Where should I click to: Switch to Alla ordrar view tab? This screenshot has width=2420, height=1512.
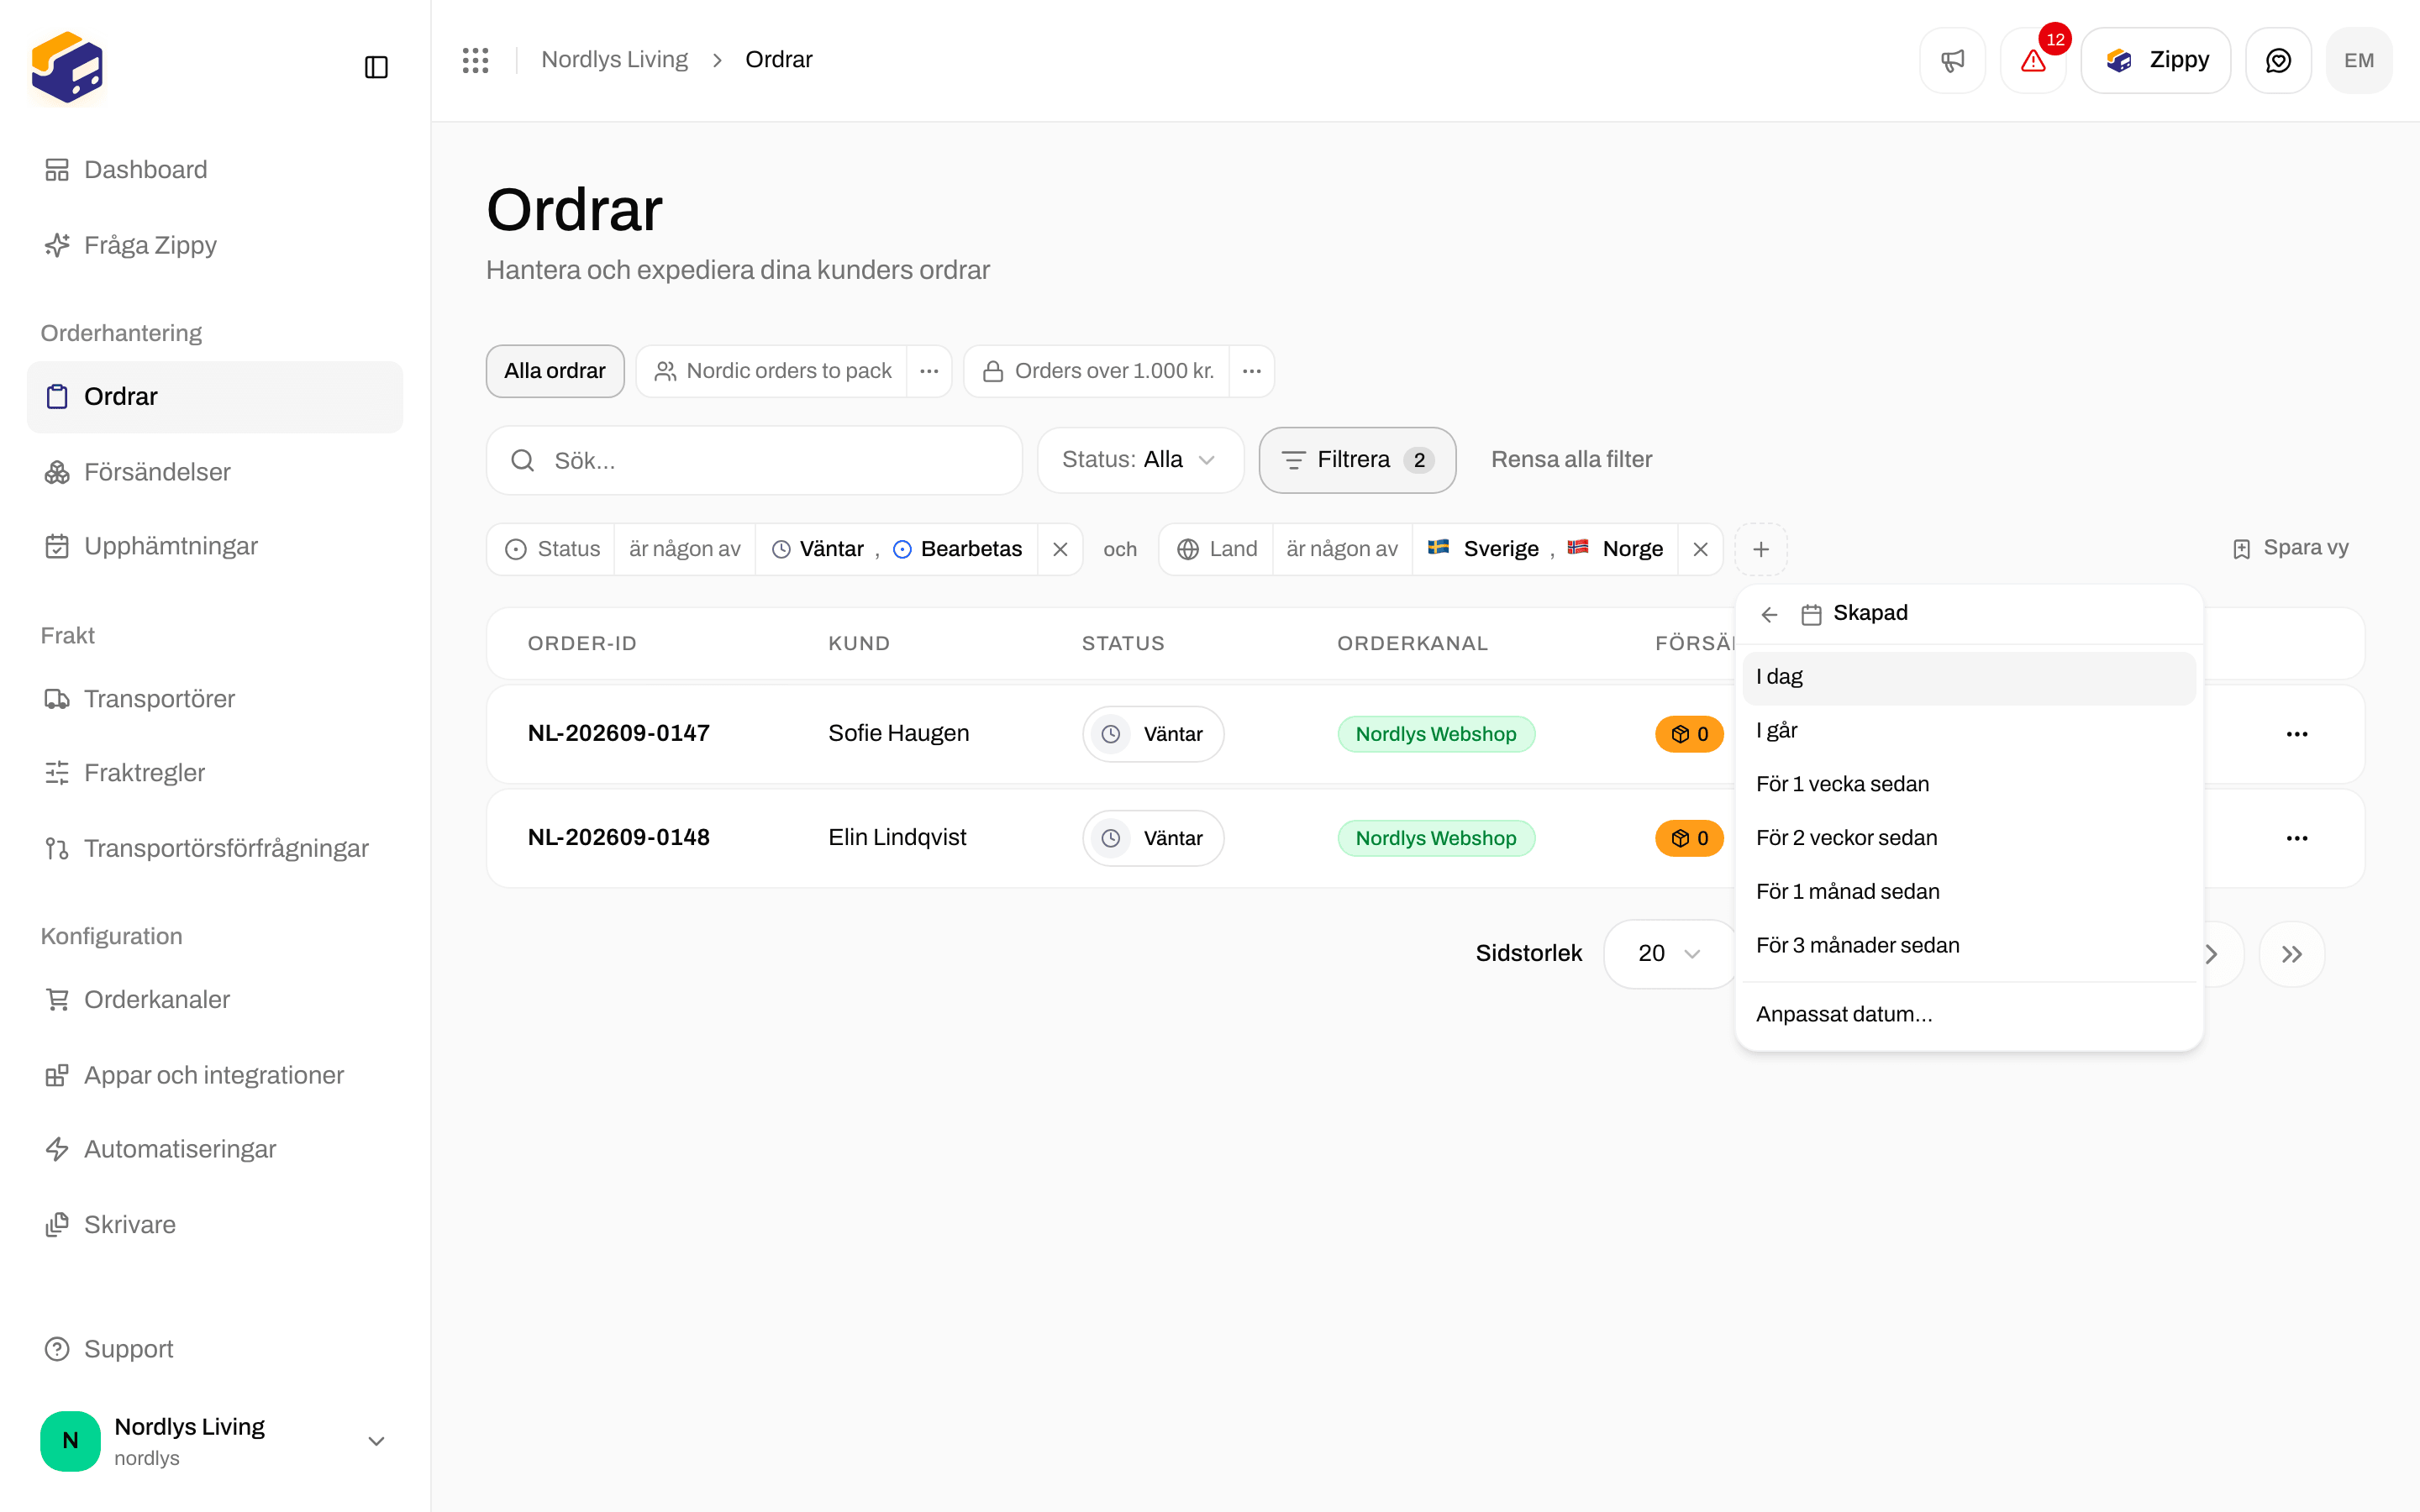point(555,371)
